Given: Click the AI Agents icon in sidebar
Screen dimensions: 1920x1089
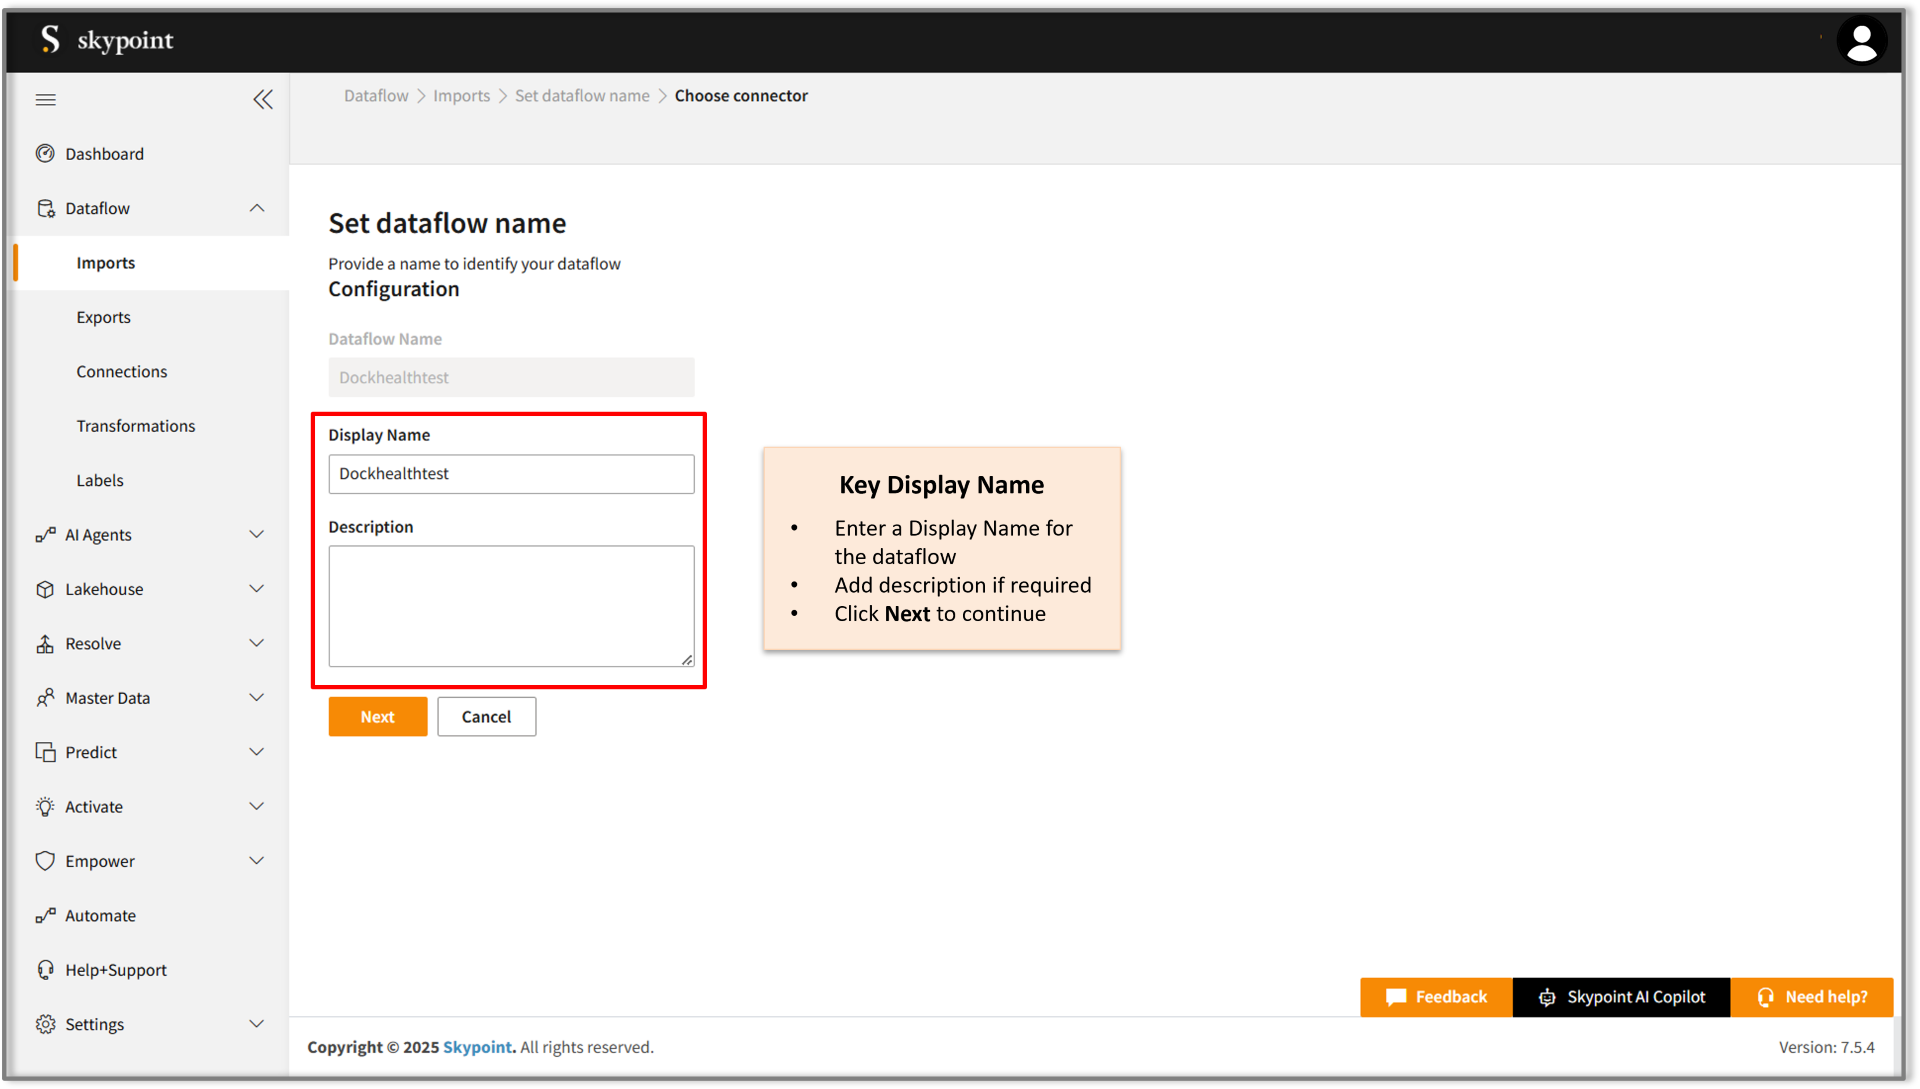Looking at the screenshot, I should pos(44,534).
